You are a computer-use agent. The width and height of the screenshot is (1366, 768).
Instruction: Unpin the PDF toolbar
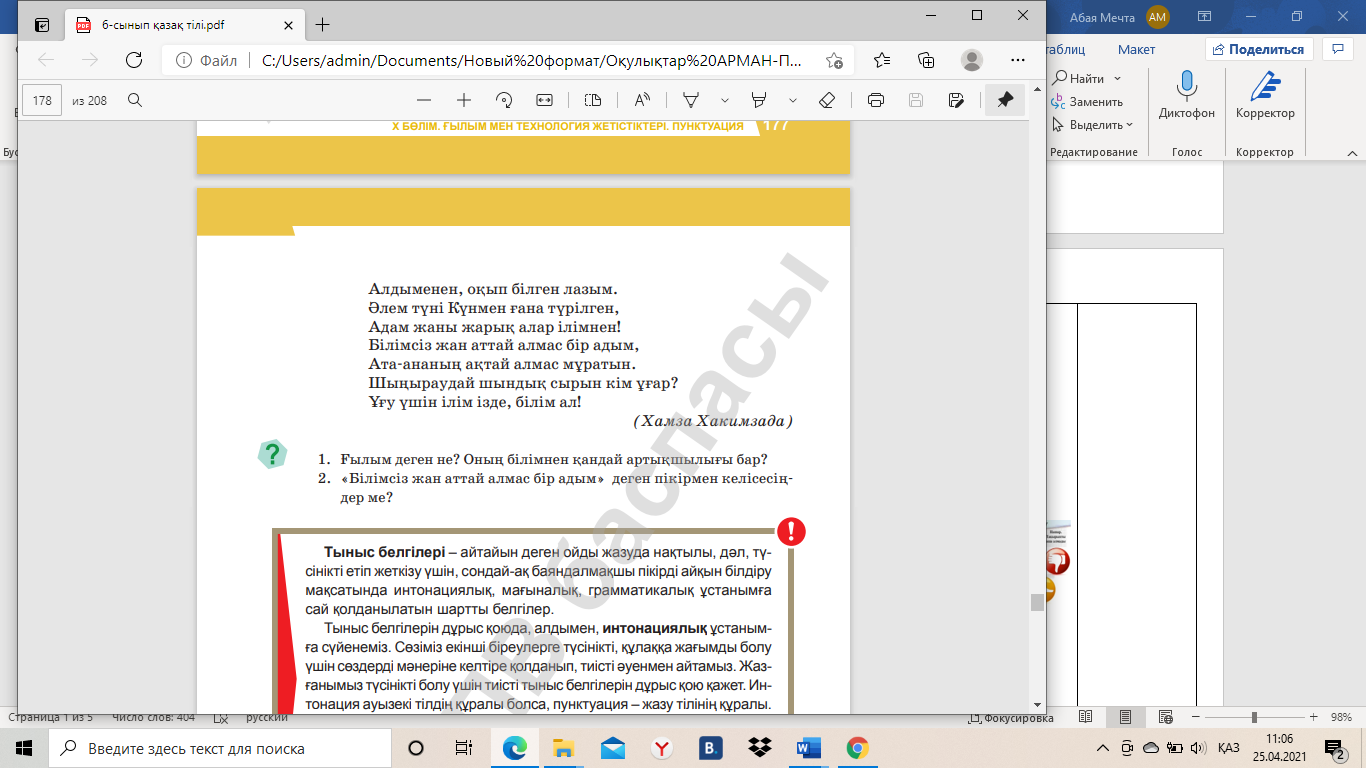tap(1005, 100)
